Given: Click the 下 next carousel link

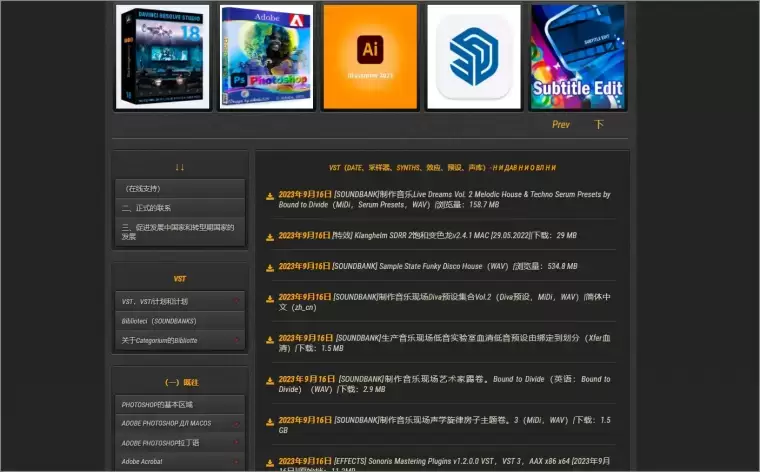Looking at the screenshot, I should click(599, 125).
